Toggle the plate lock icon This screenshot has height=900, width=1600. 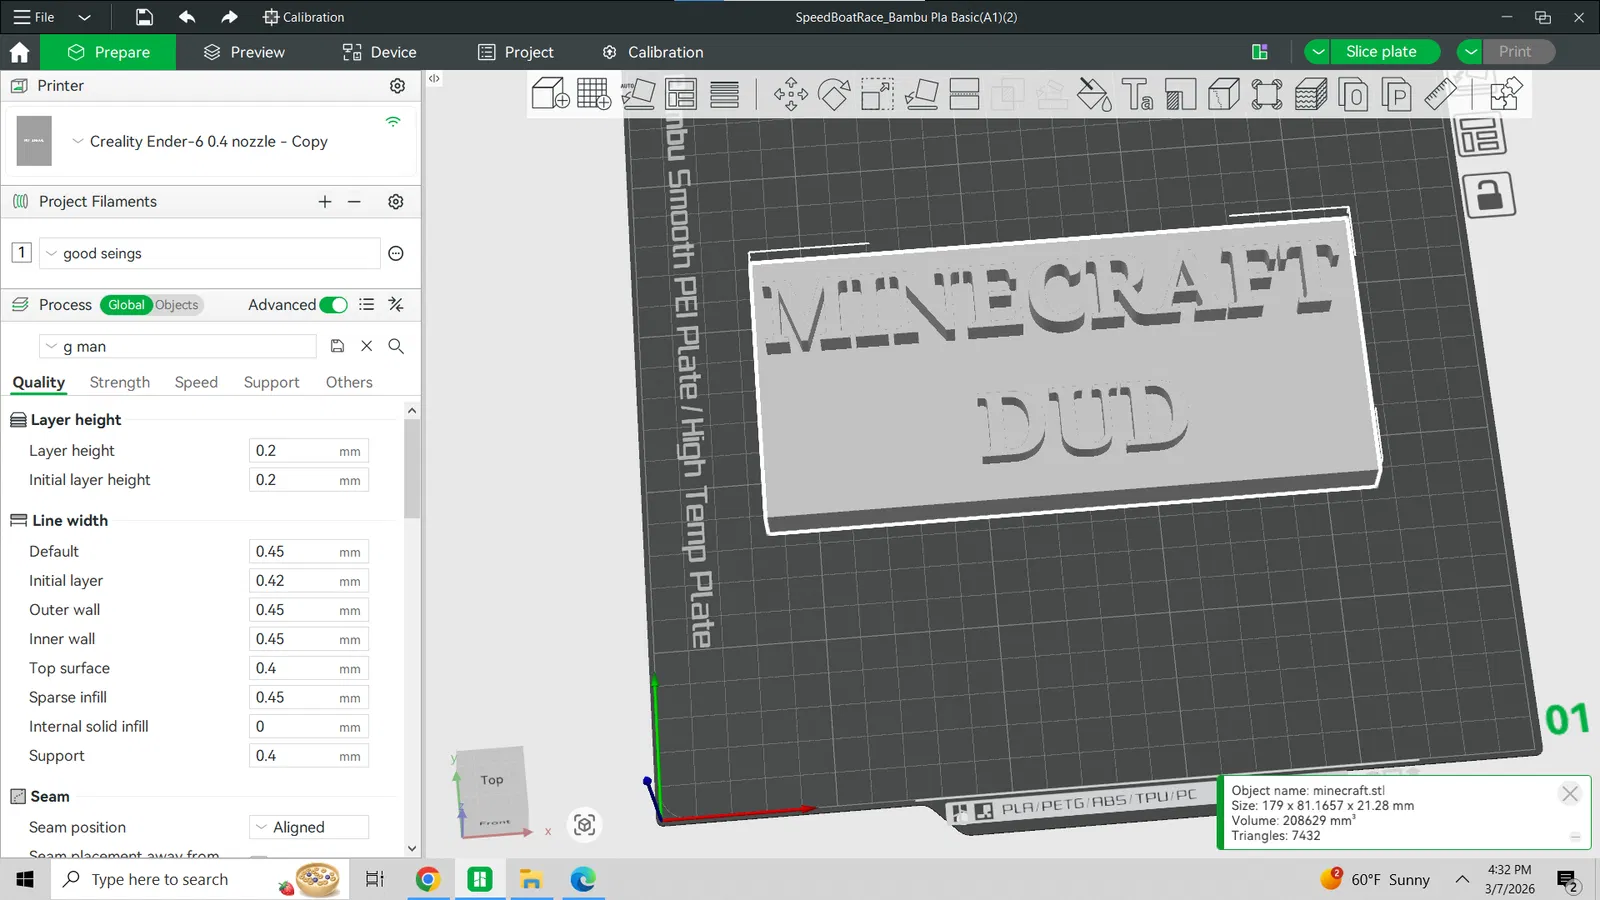(1489, 194)
